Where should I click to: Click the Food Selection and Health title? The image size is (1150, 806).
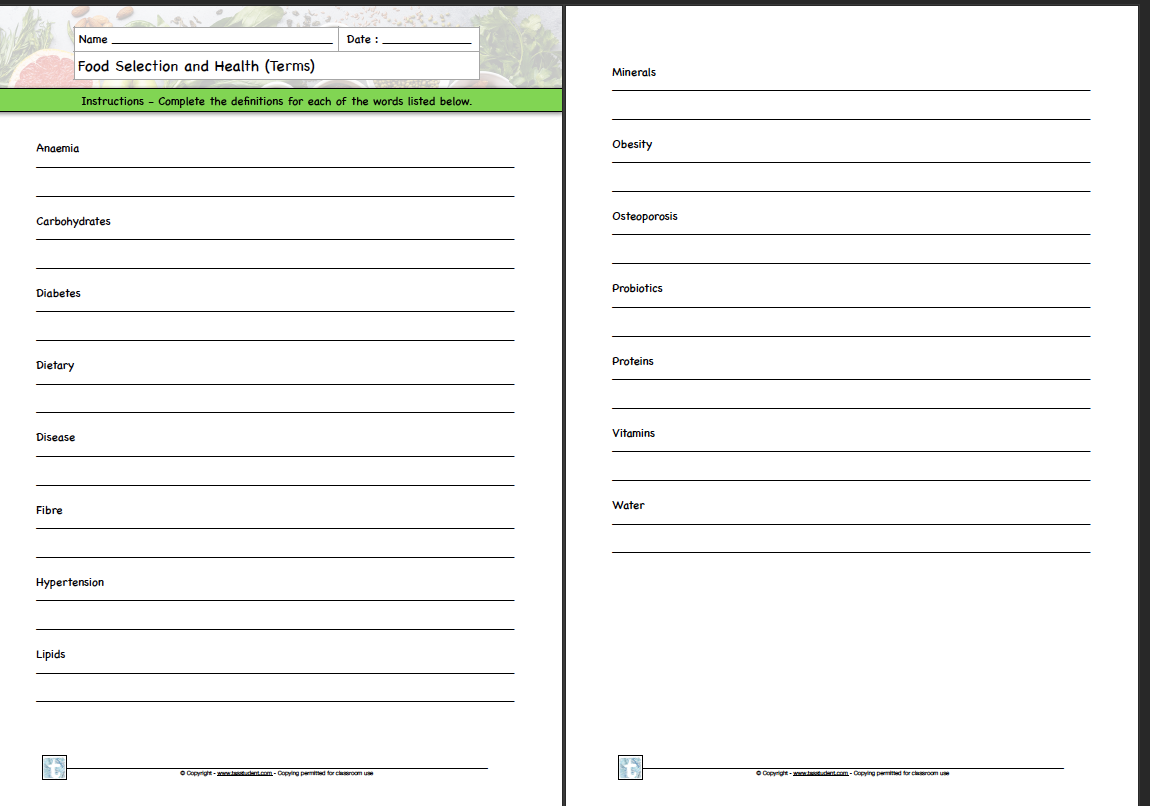[196, 66]
